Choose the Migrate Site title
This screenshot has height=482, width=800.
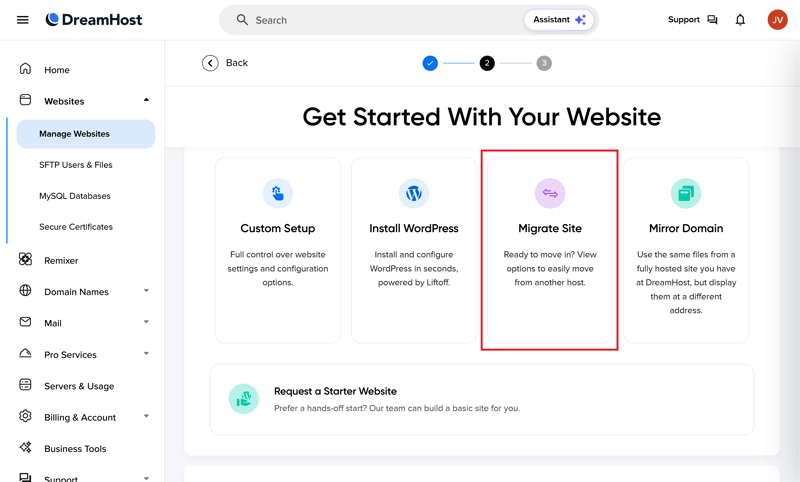tap(550, 229)
